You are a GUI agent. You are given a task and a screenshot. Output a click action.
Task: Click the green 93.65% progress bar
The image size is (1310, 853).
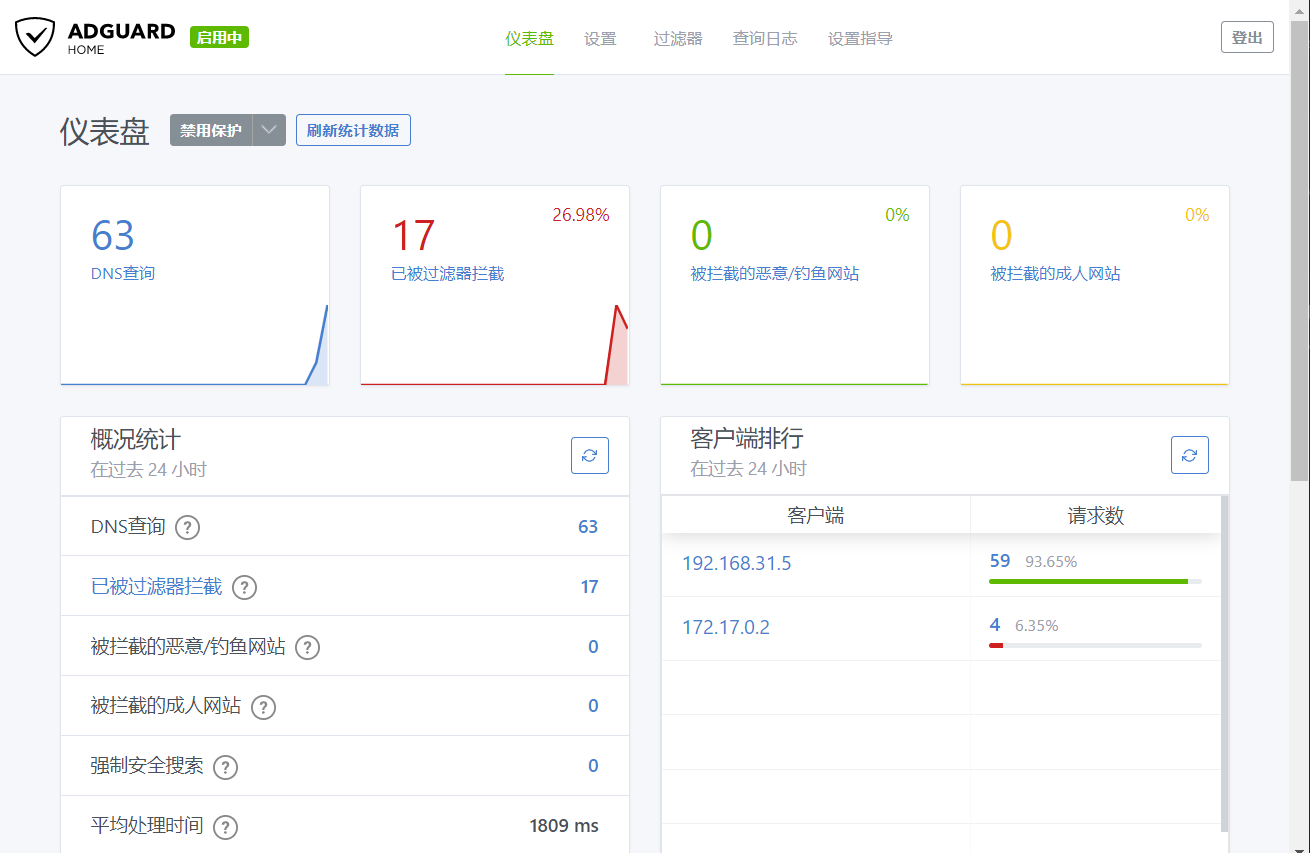click(1089, 581)
